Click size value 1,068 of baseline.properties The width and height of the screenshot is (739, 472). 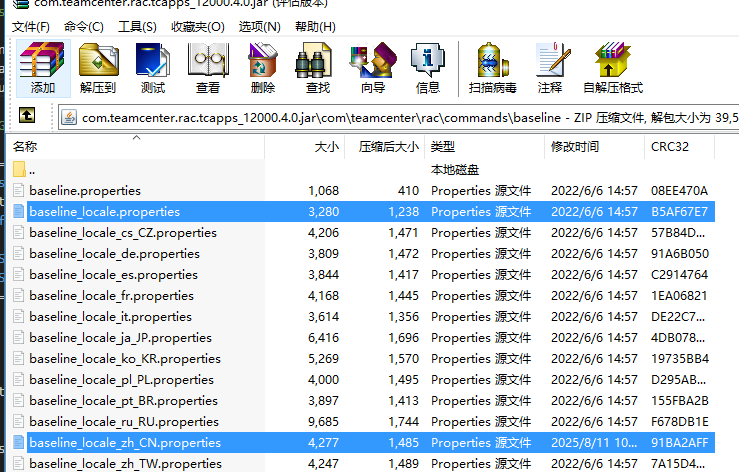point(323,190)
